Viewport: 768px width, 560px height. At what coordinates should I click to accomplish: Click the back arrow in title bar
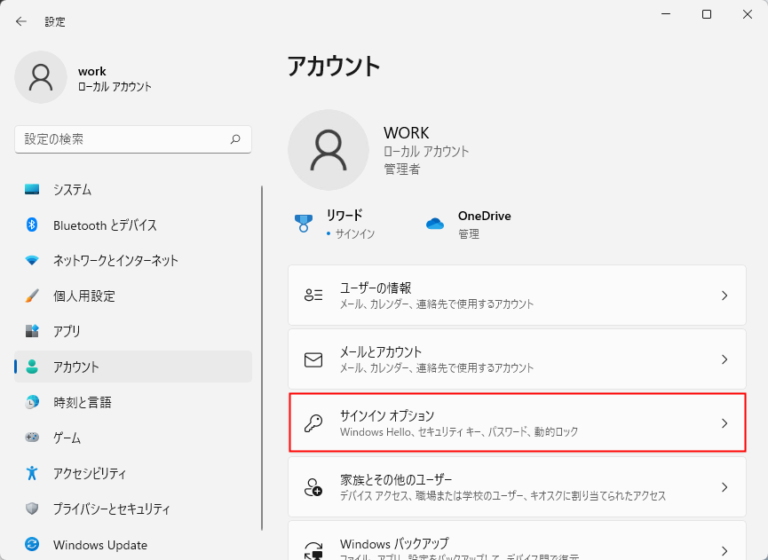click(21, 21)
